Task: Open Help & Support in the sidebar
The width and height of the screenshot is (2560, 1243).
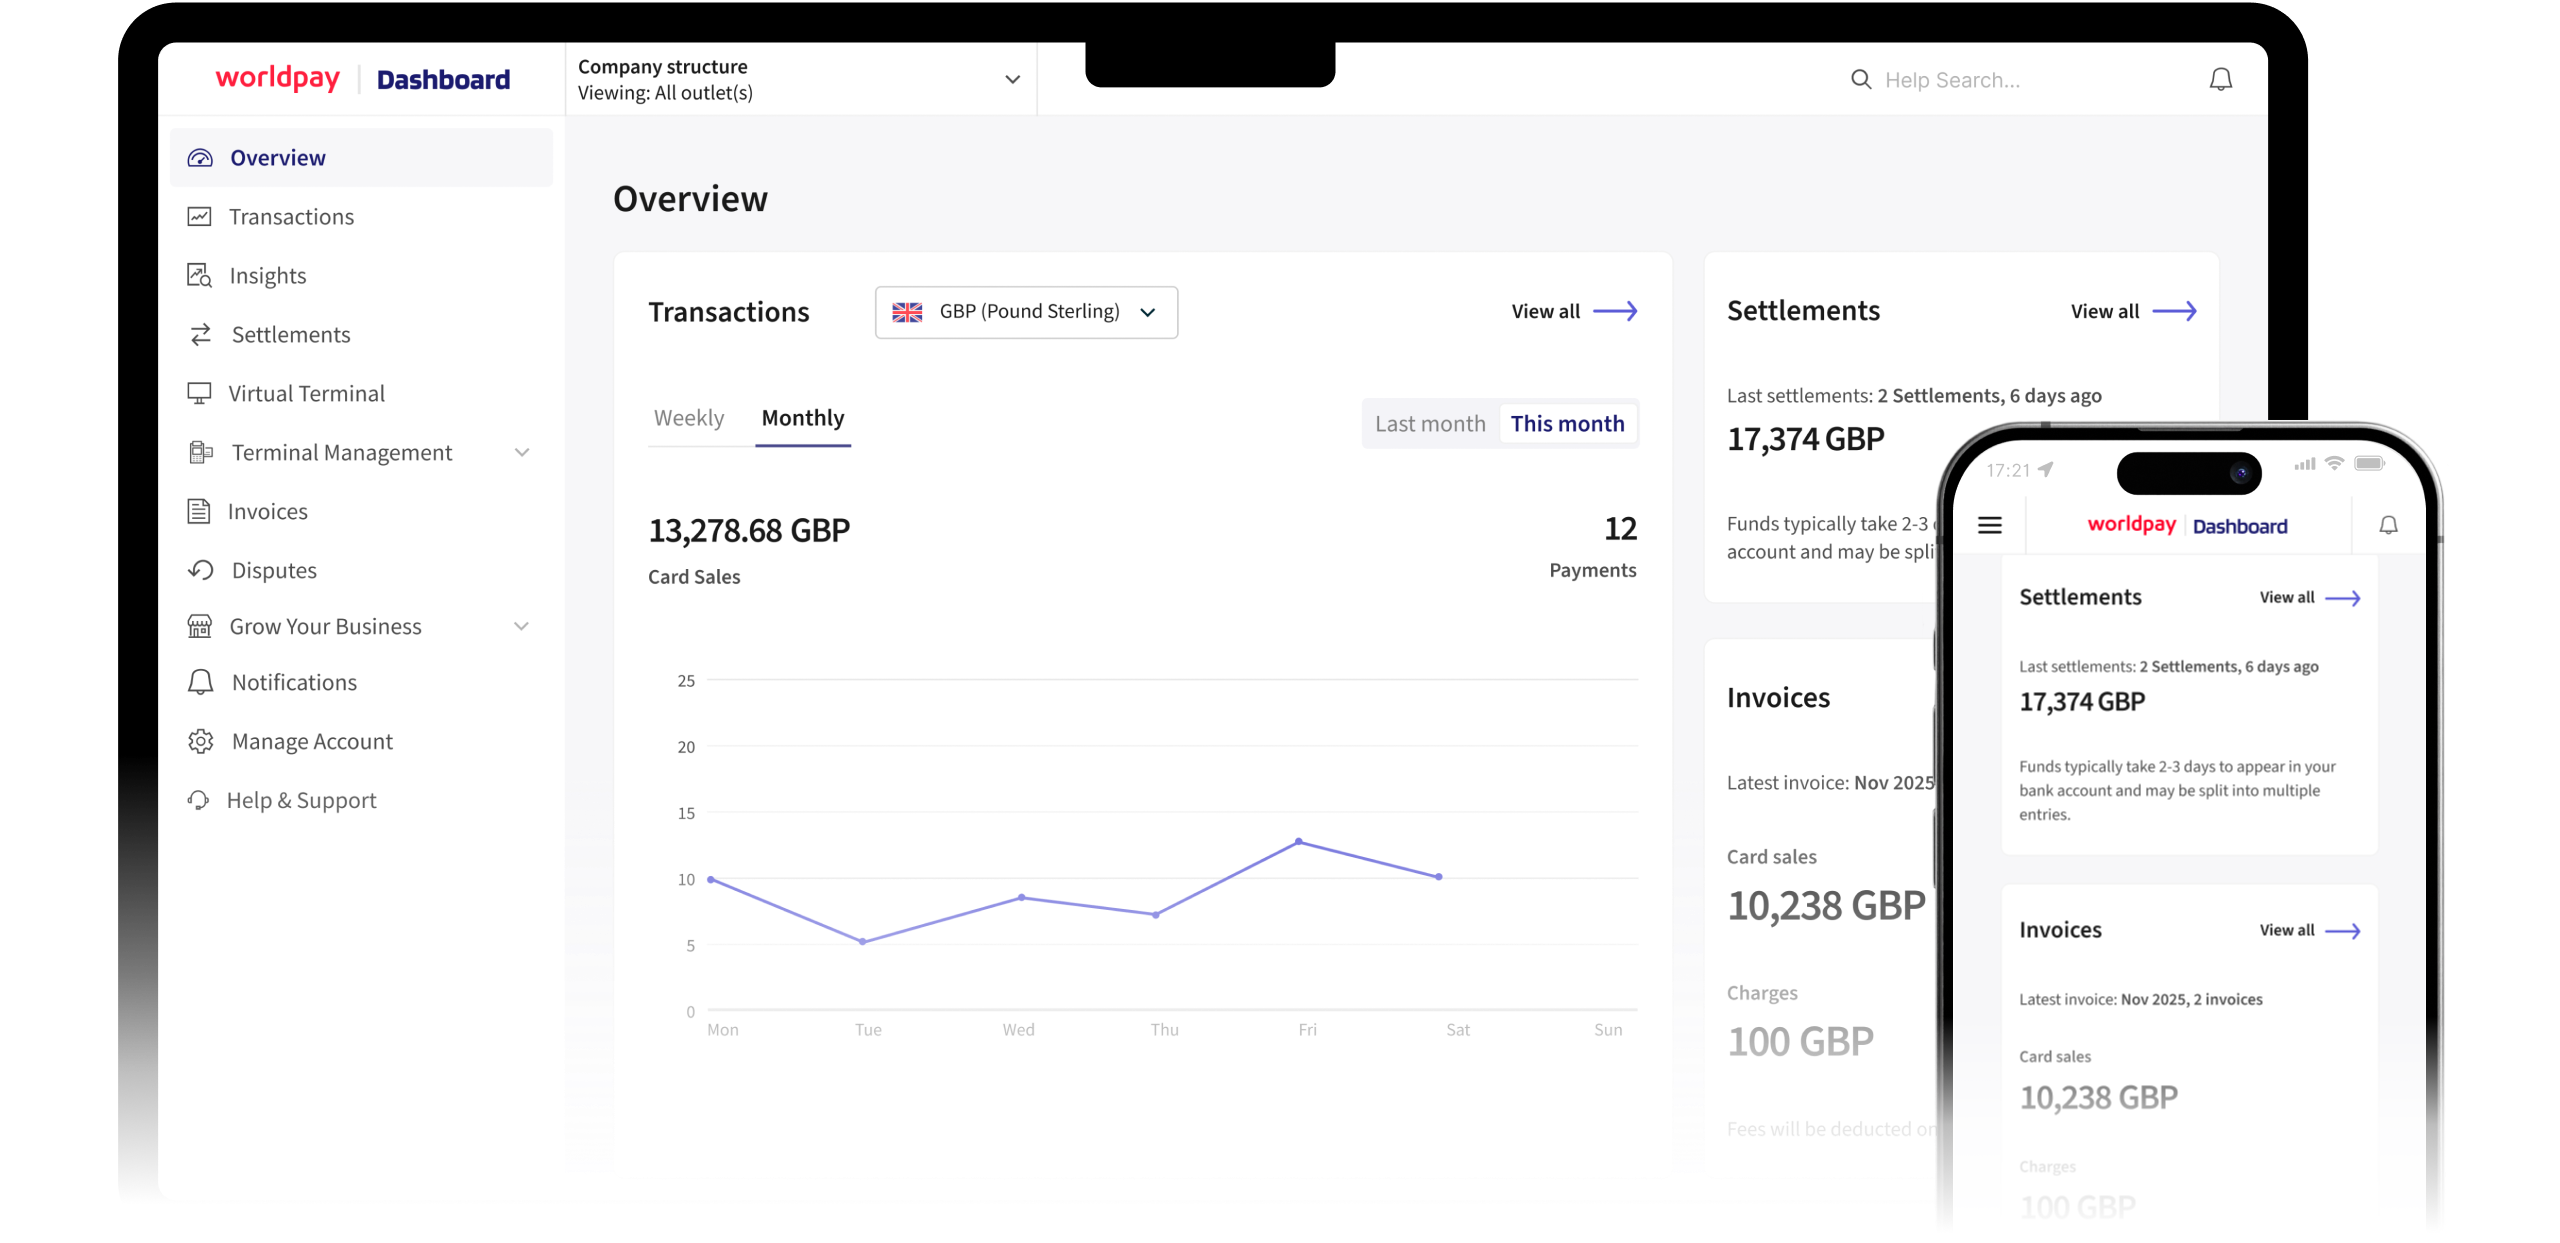Action: coord(361,800)
